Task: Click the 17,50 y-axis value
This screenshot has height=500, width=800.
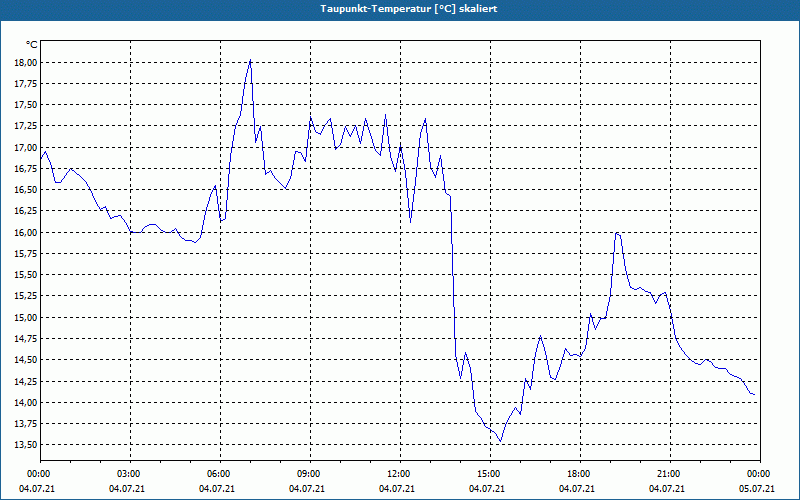Action: click(25, 105)
